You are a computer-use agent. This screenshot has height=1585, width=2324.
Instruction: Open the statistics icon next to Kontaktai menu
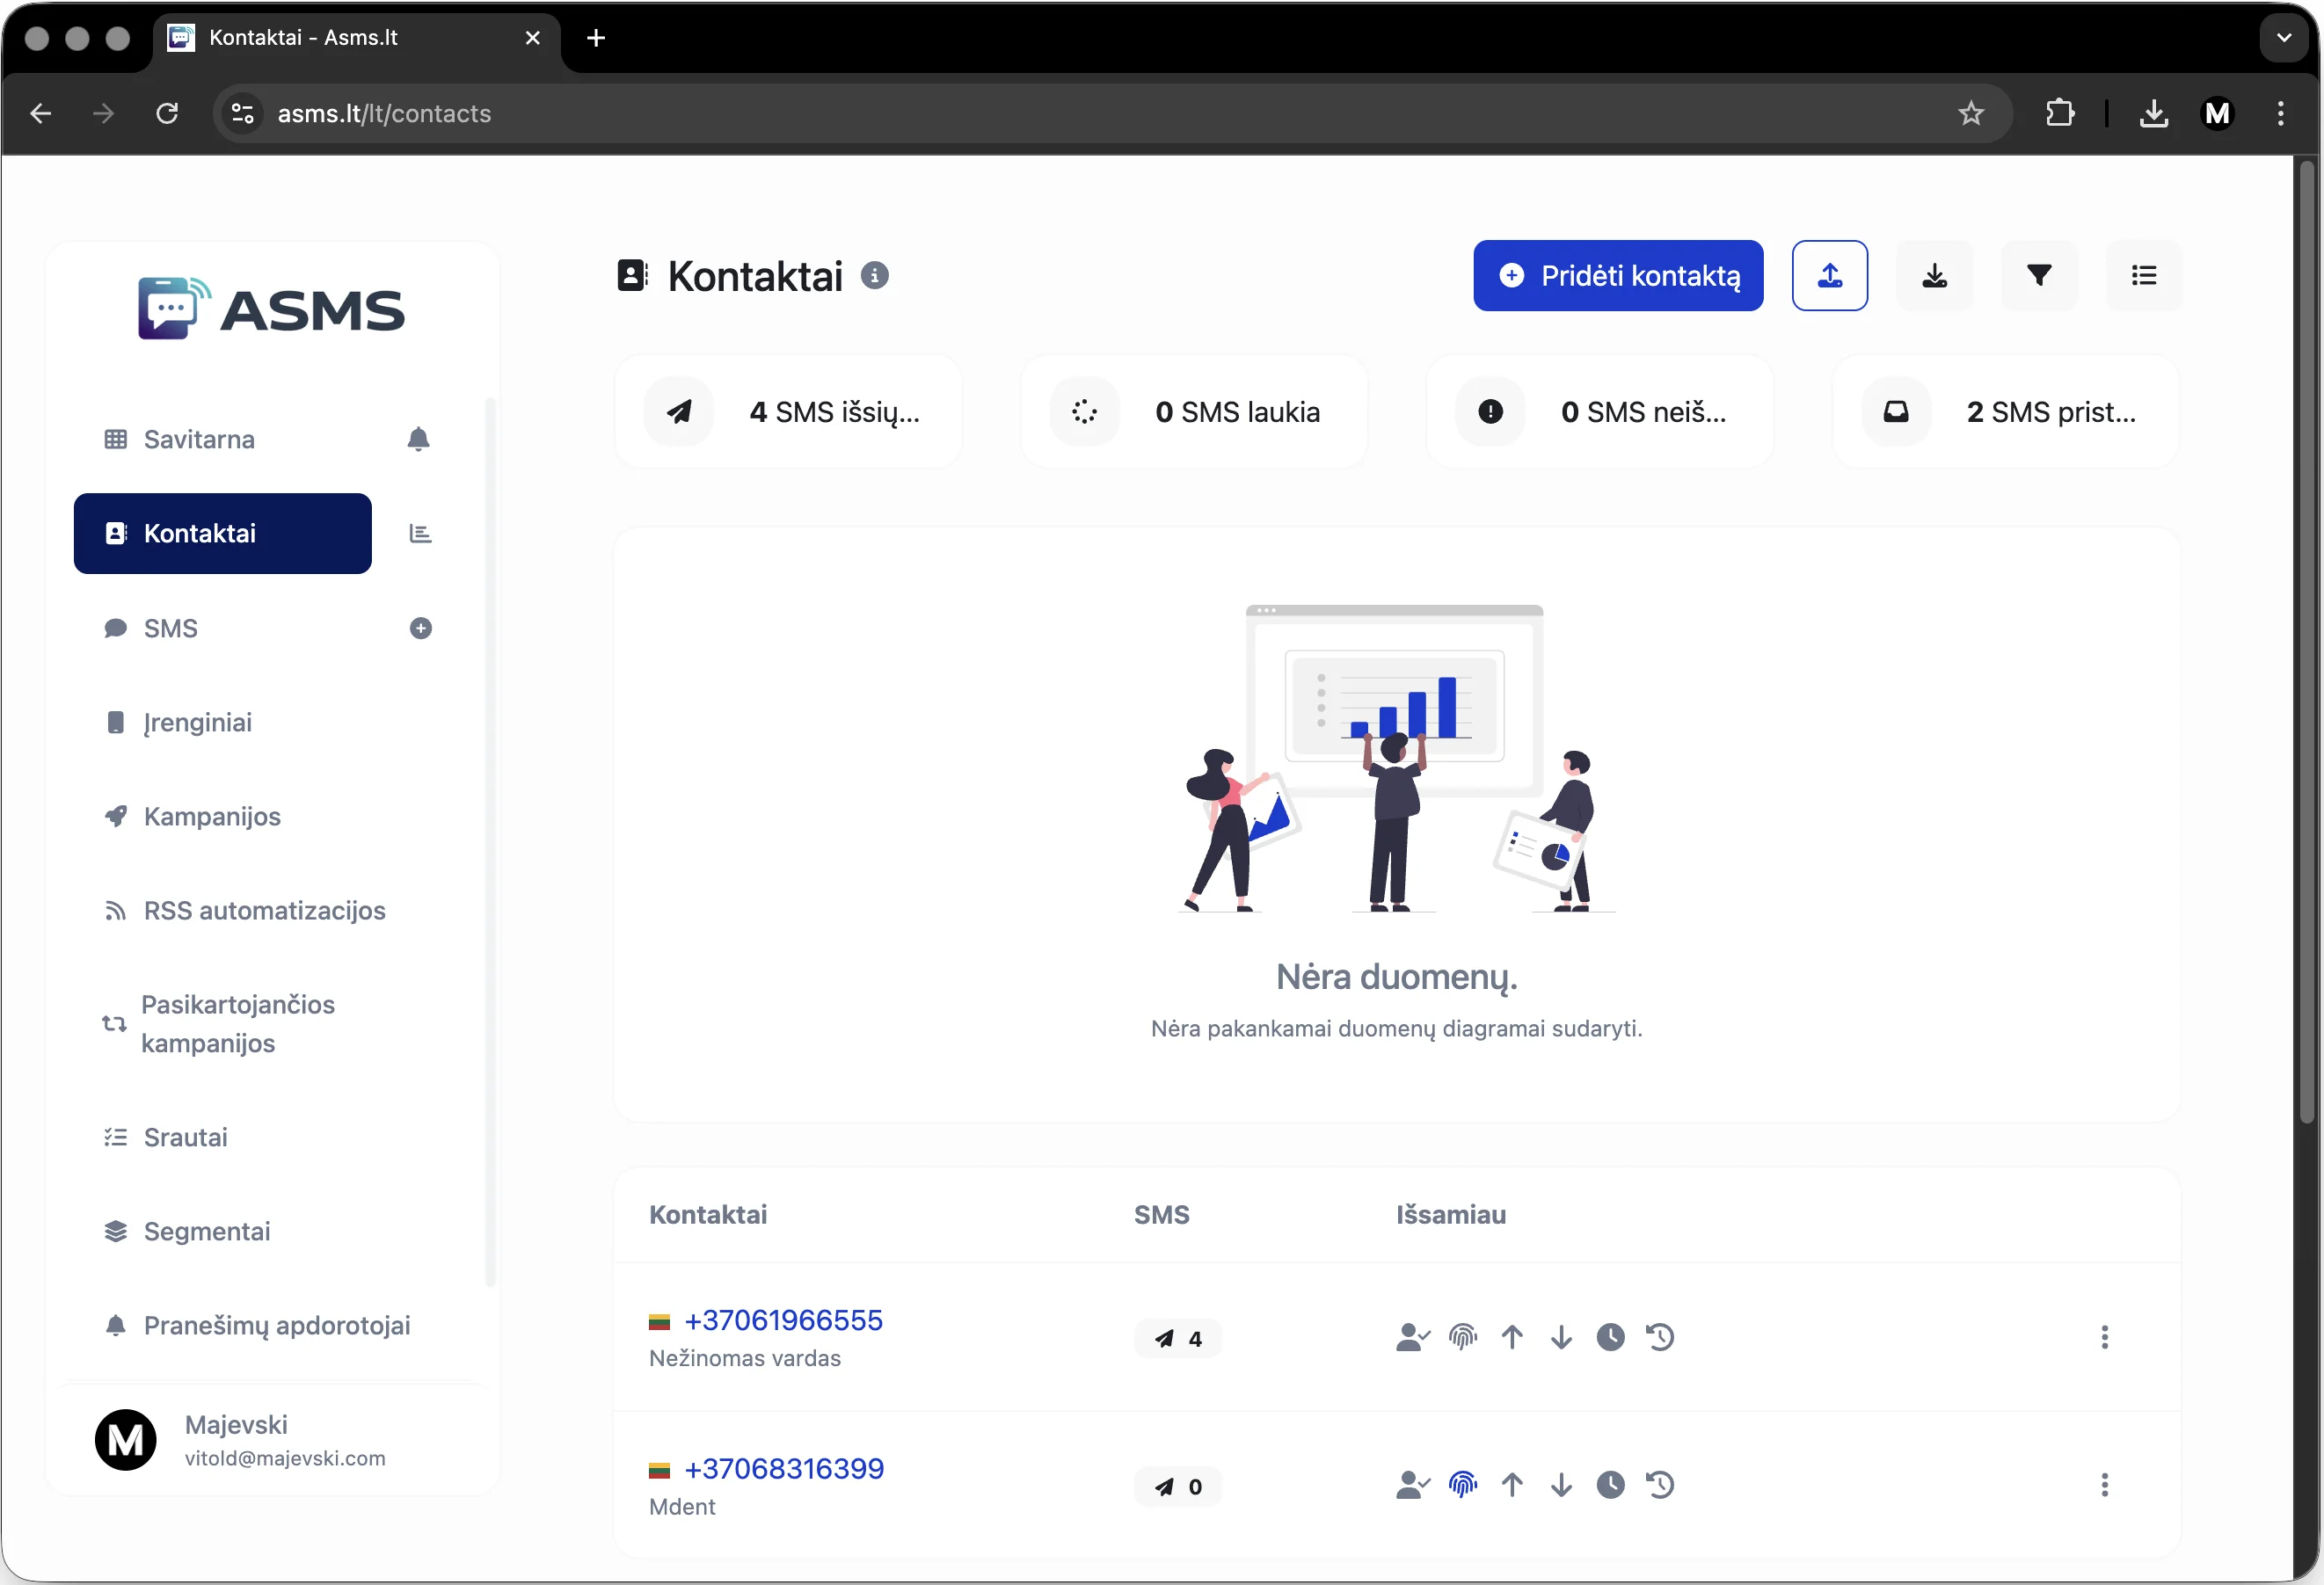tap(420, 533)
